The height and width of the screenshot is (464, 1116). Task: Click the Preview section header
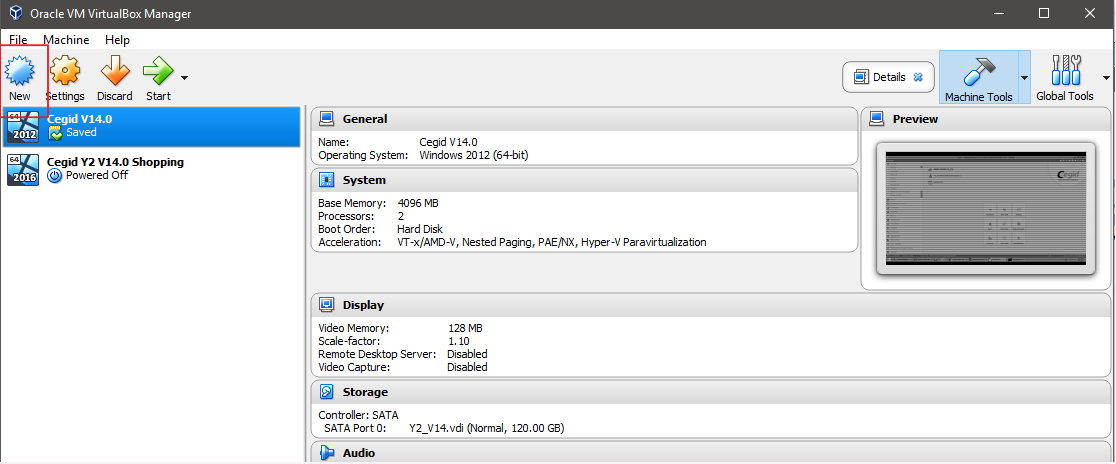(986, 119)
